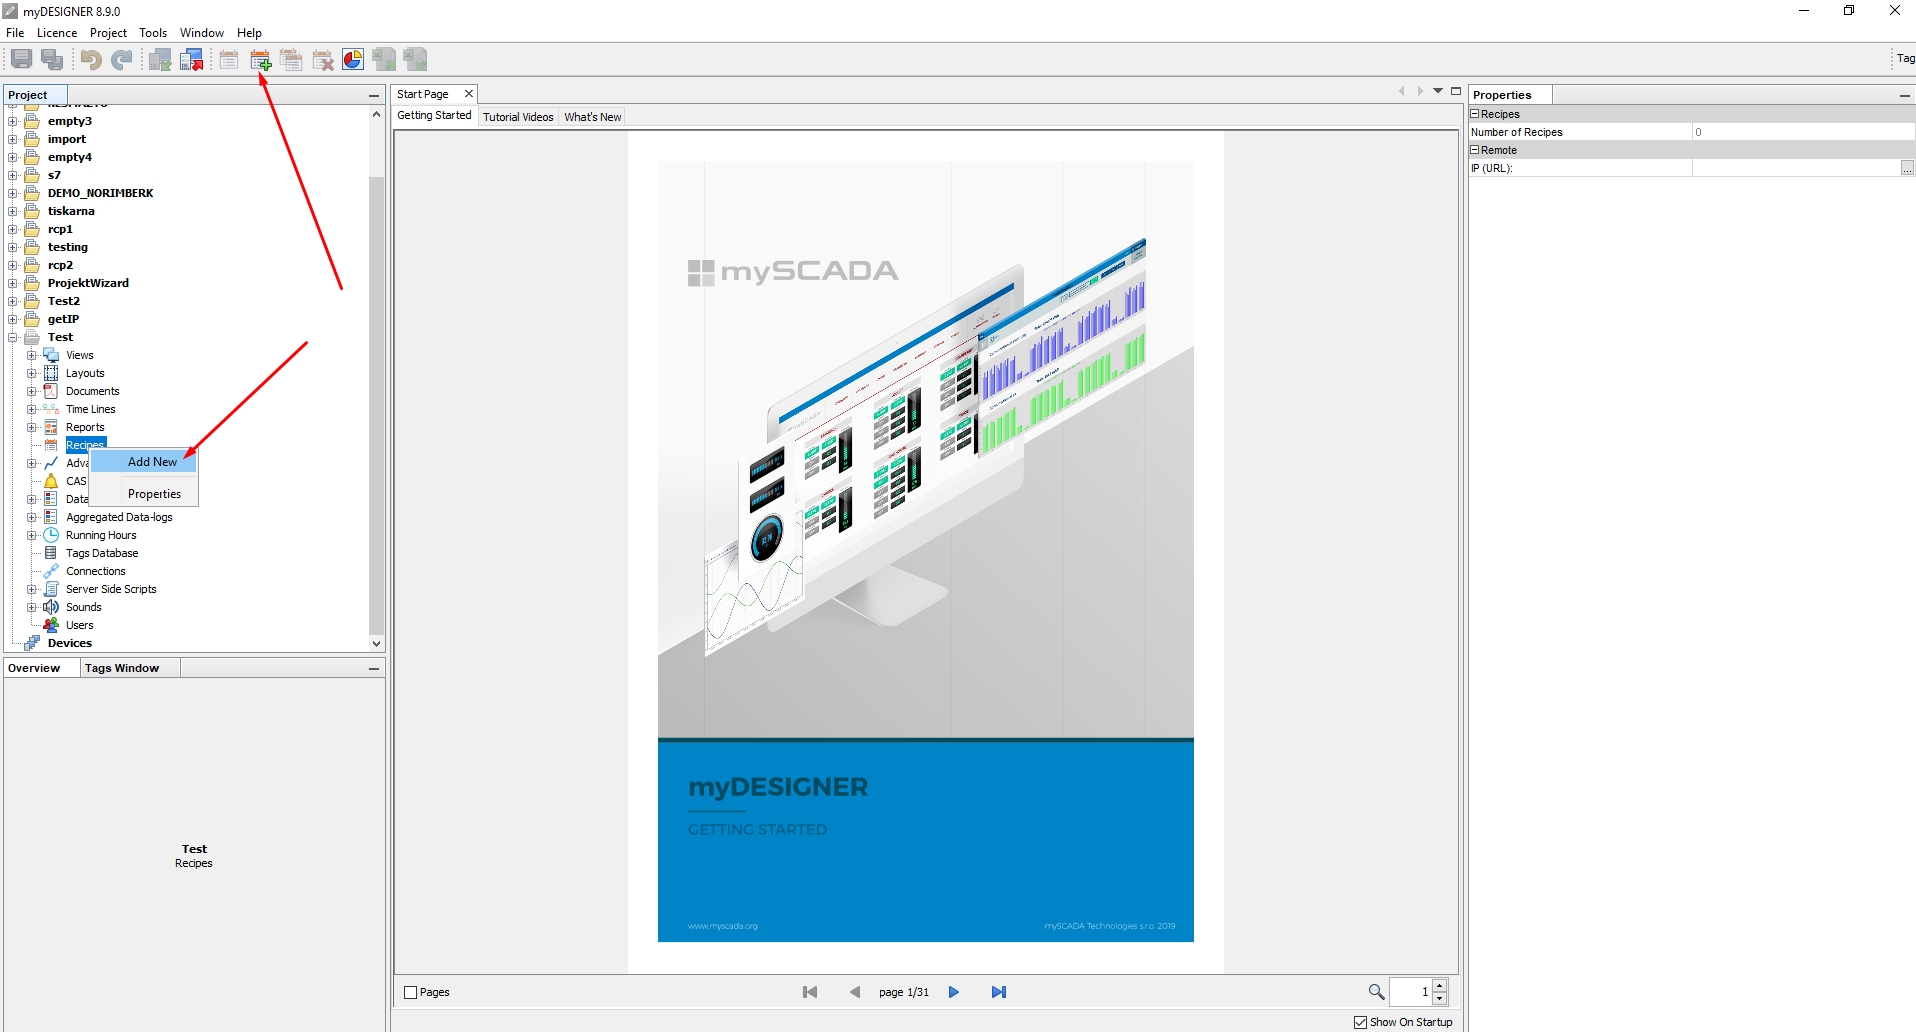
Task: Open the Window menu
Action: coord(202,32)
